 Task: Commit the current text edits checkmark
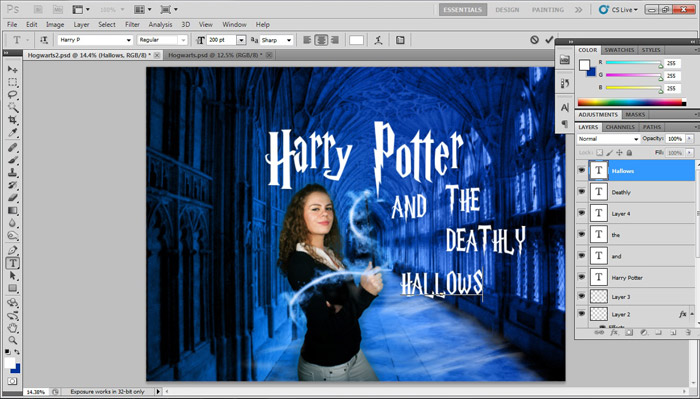550,40
